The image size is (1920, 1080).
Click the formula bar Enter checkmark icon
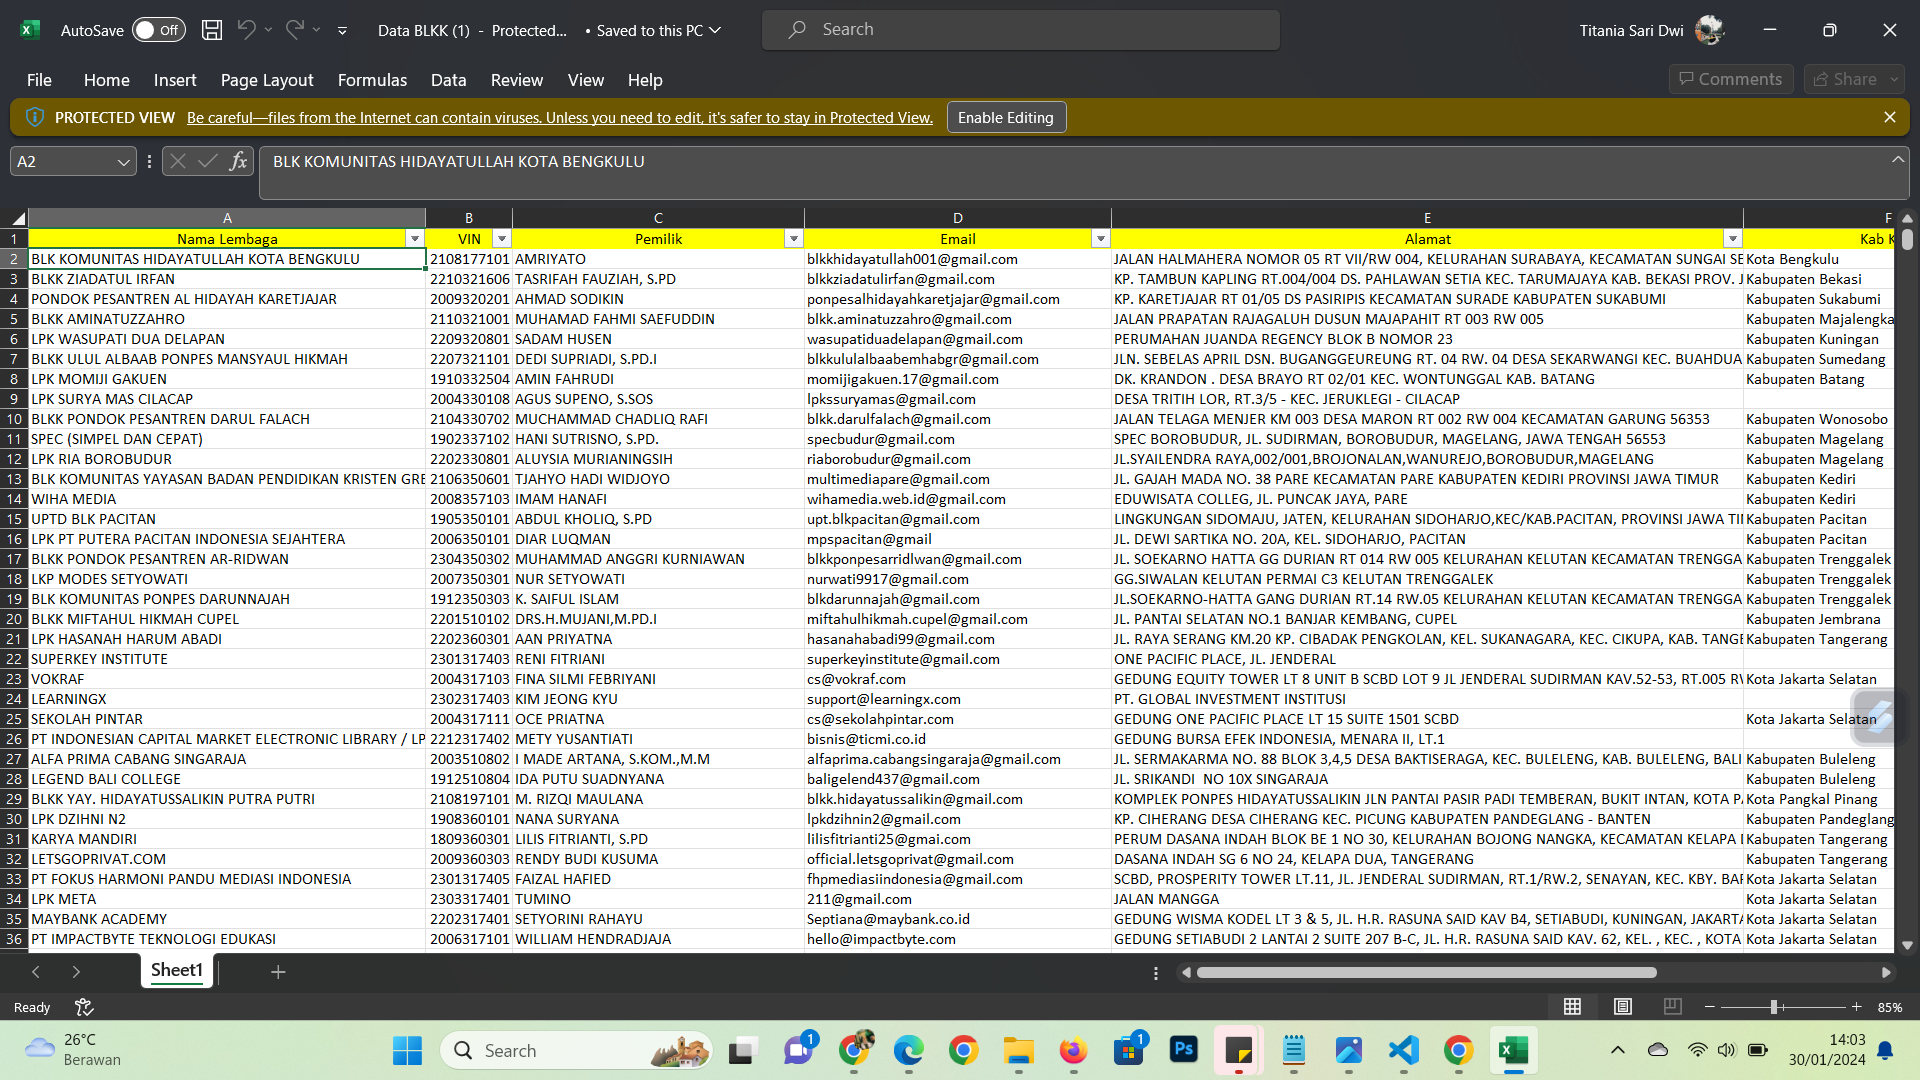[x=208, y=161]
